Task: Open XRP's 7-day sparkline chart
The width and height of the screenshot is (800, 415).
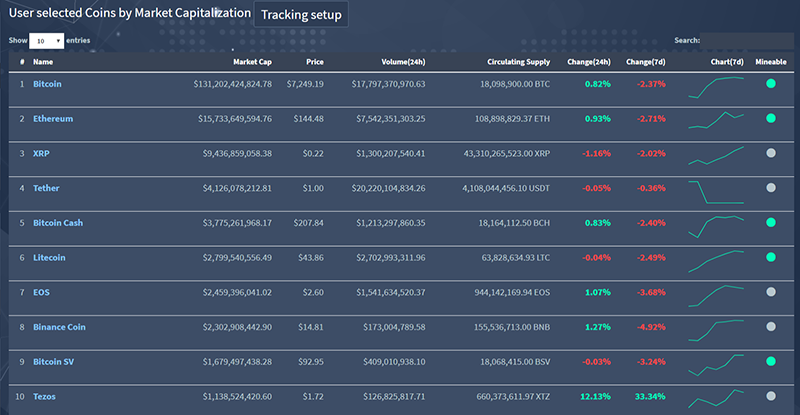Action: tap(716, 156)
